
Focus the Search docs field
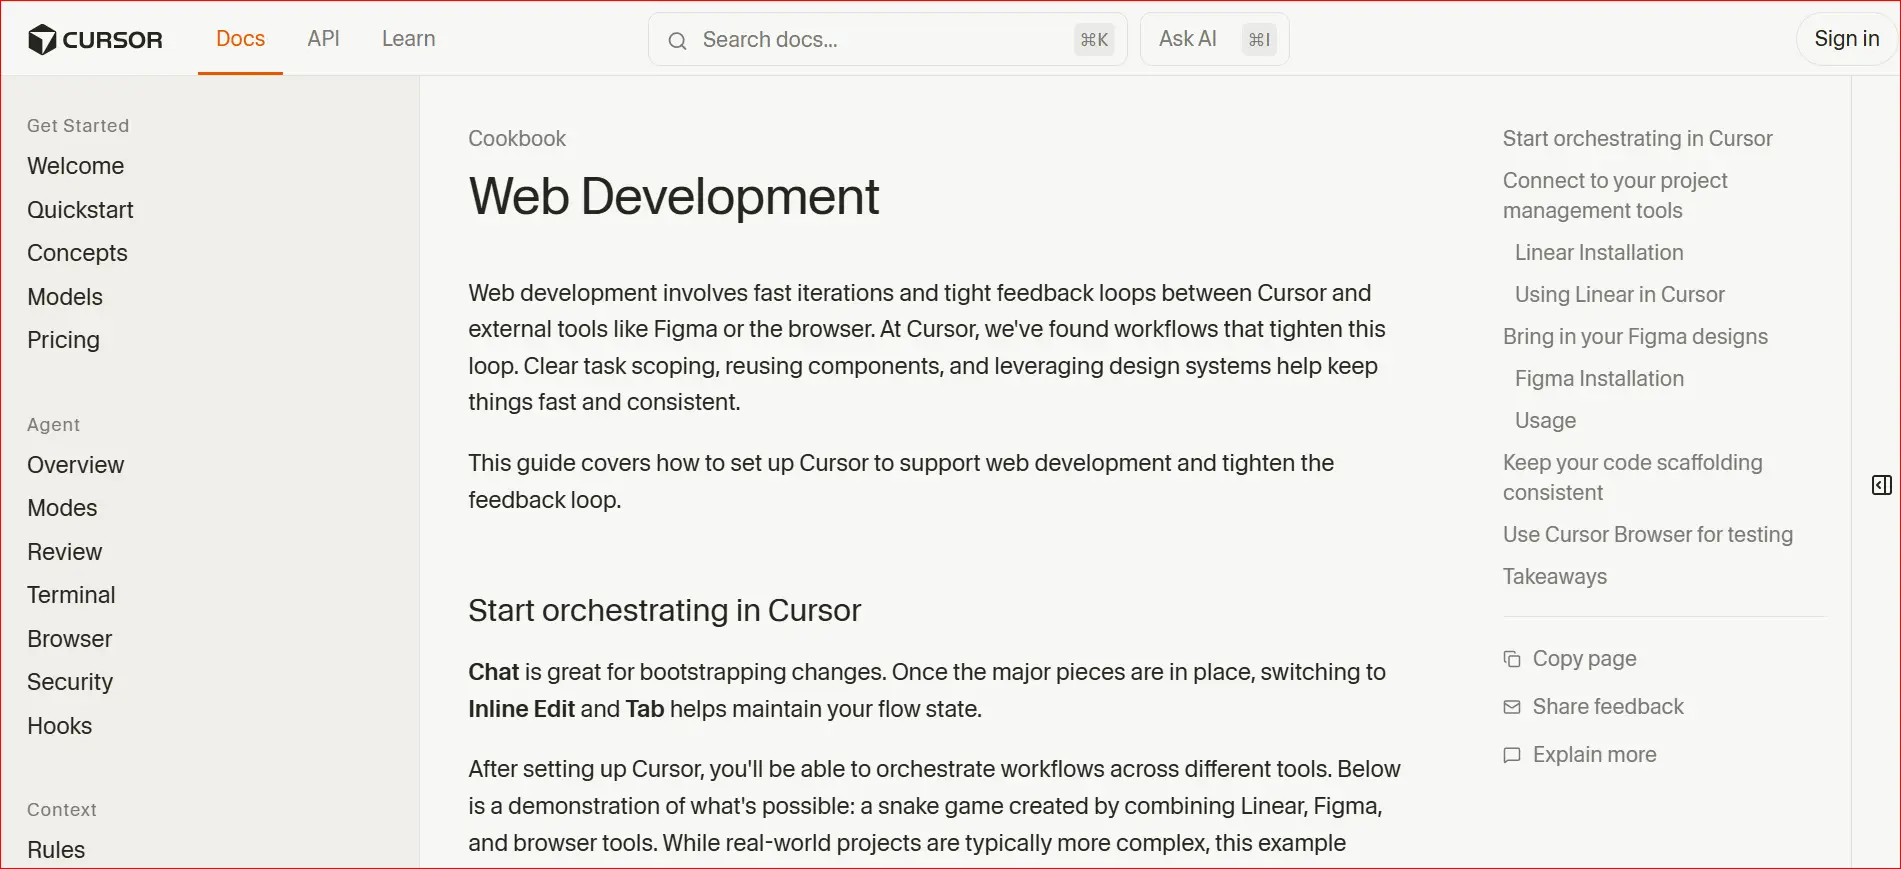[x=887, y=40]
